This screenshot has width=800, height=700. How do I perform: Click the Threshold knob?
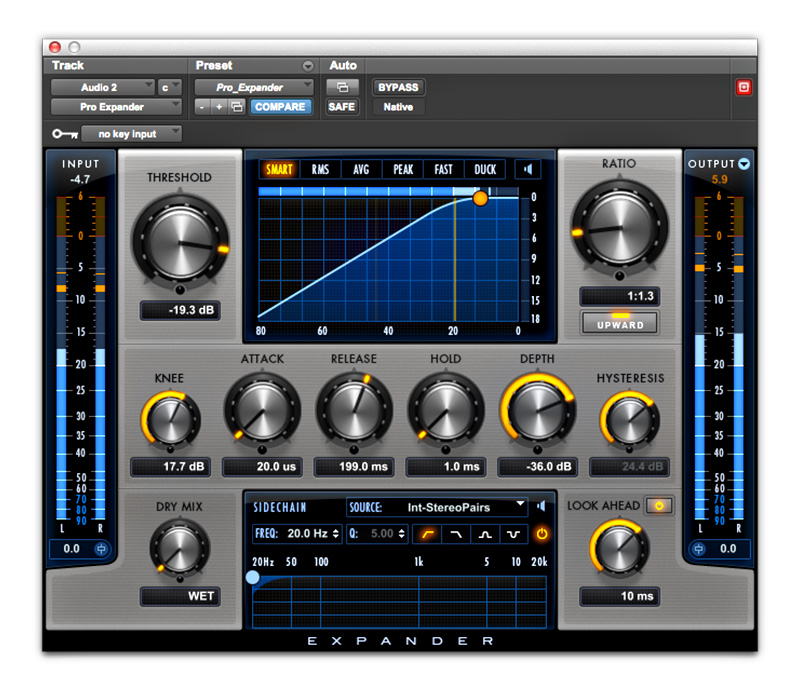tap(180, 242)
